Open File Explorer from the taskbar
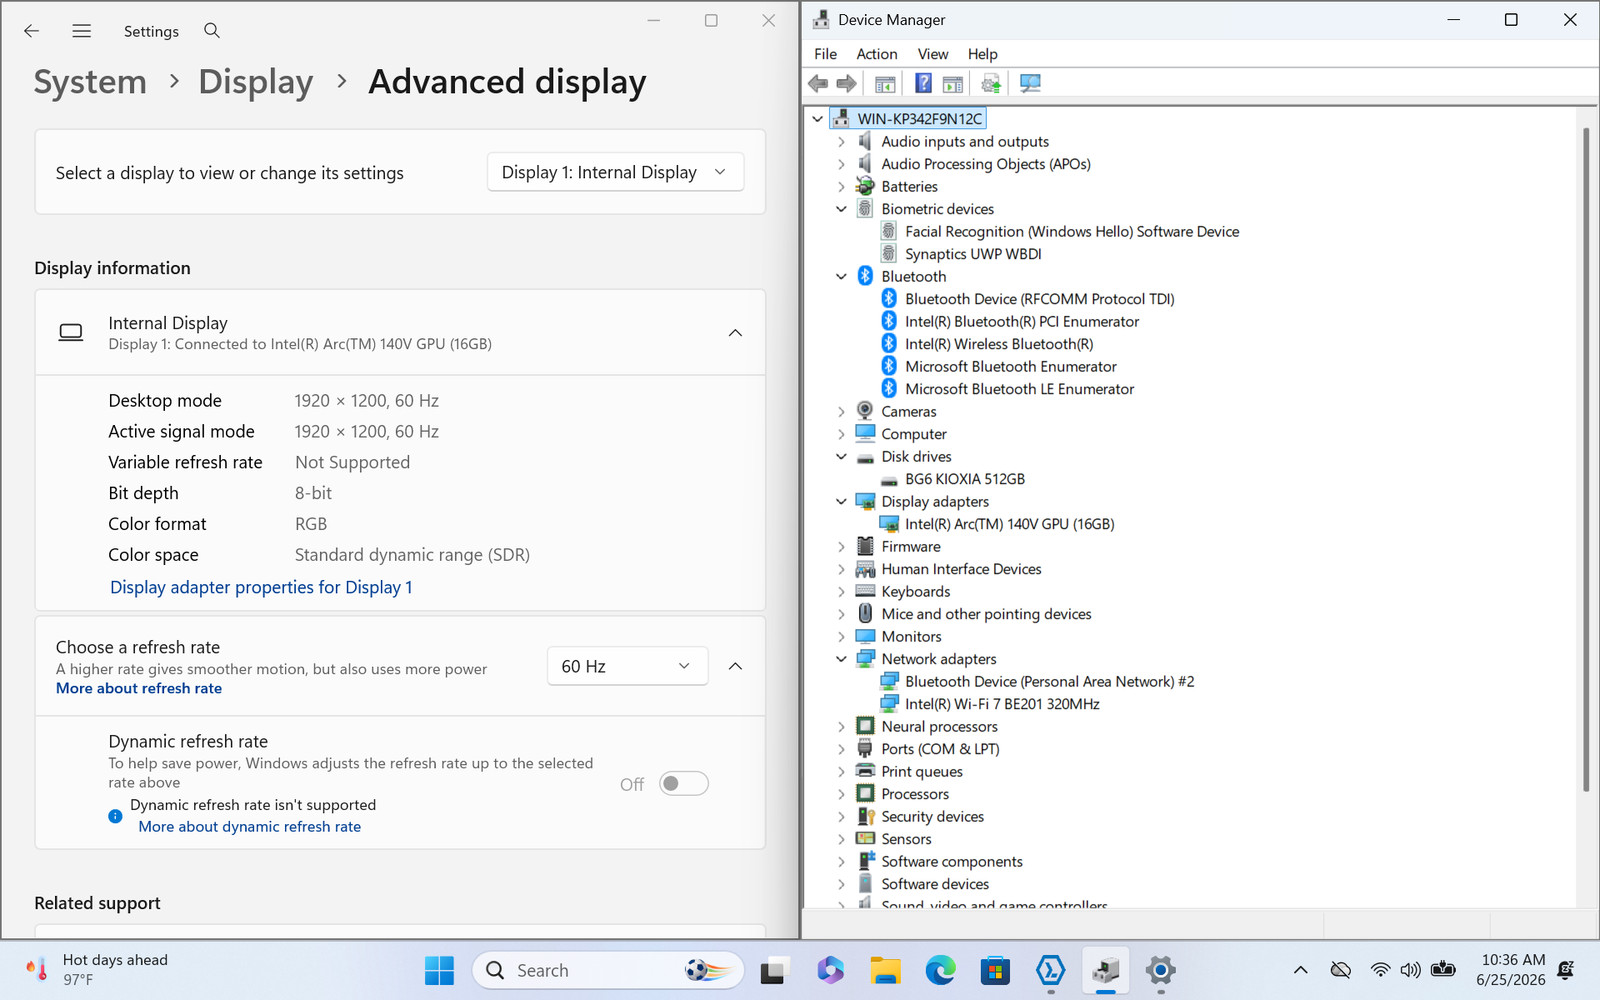Screen dimensions: 1600x1000 pos(885,970)
